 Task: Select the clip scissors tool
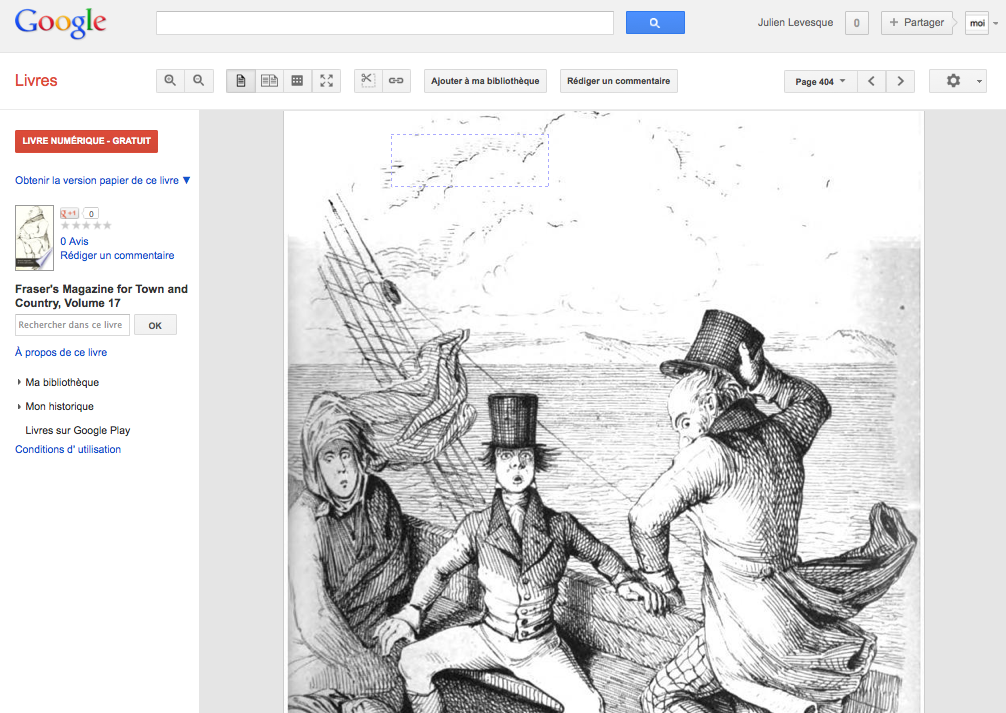tap(368, 81)
